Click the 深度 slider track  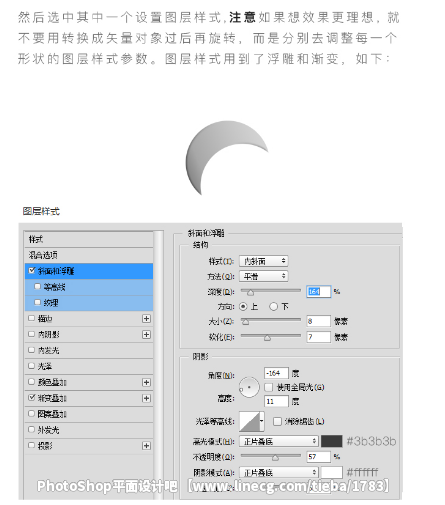click(x=271, y=291)
